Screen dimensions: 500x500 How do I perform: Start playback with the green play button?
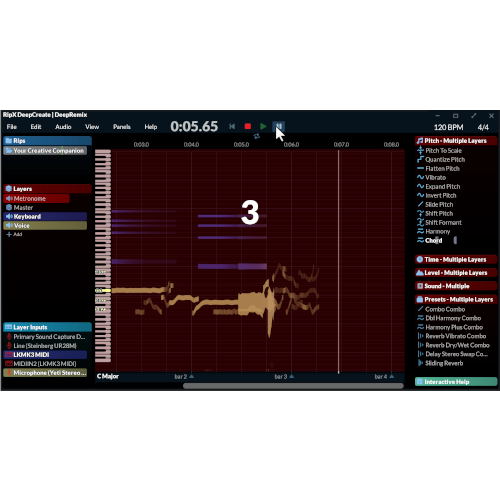263,126
